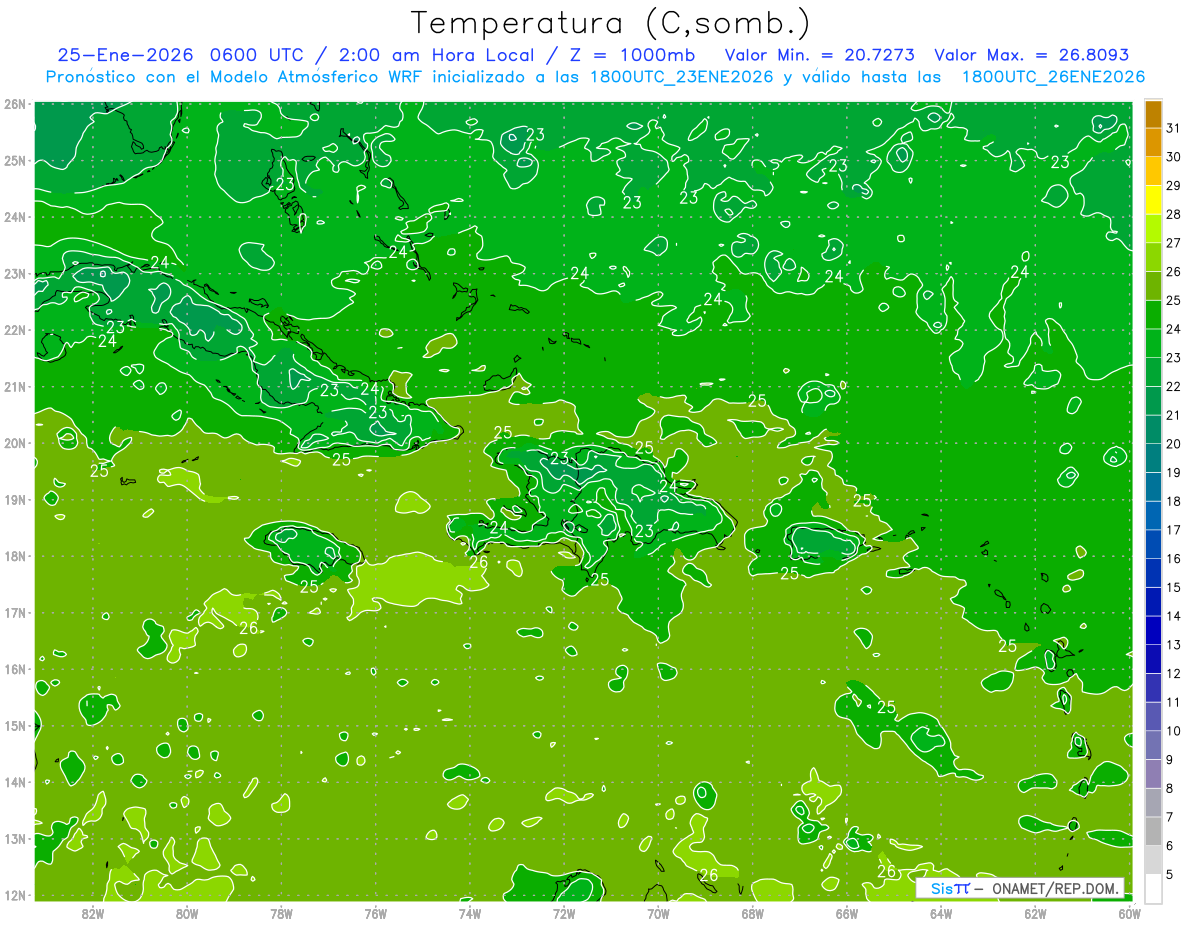Click the '20N' latitude axis label

[x=14, y=443]
